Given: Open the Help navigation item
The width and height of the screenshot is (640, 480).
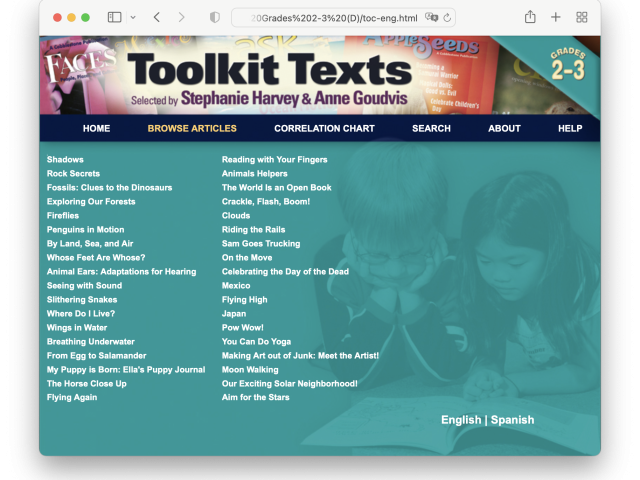Looking at the screenshot, I should pyautogui.click(x=570, y=129).
